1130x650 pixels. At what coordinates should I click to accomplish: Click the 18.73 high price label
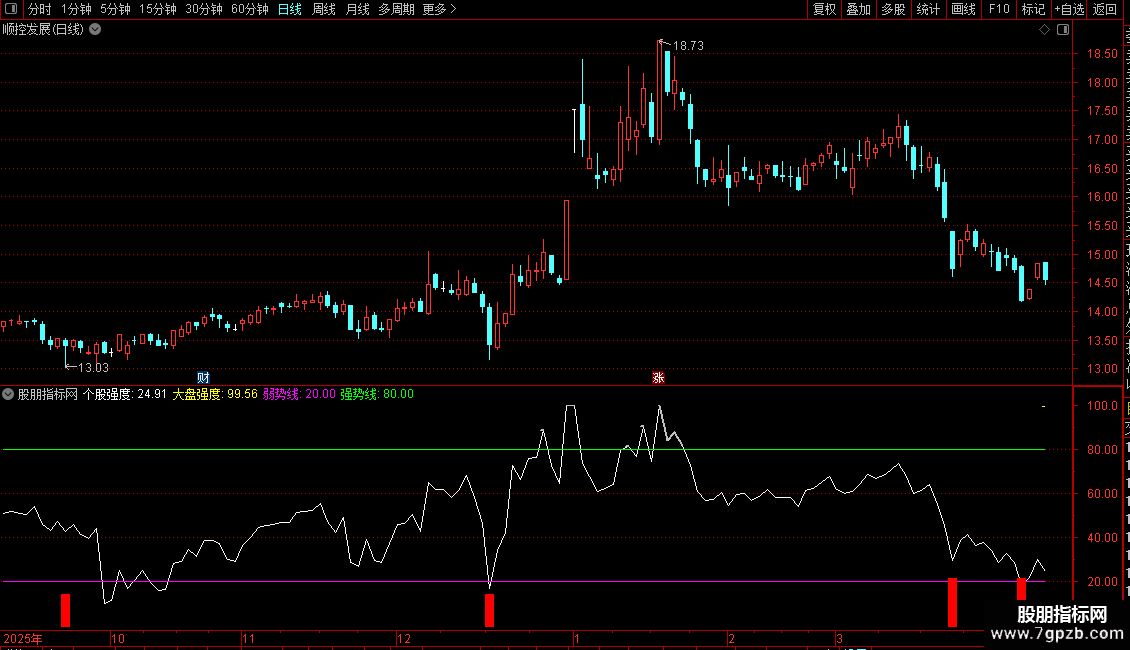688,46
